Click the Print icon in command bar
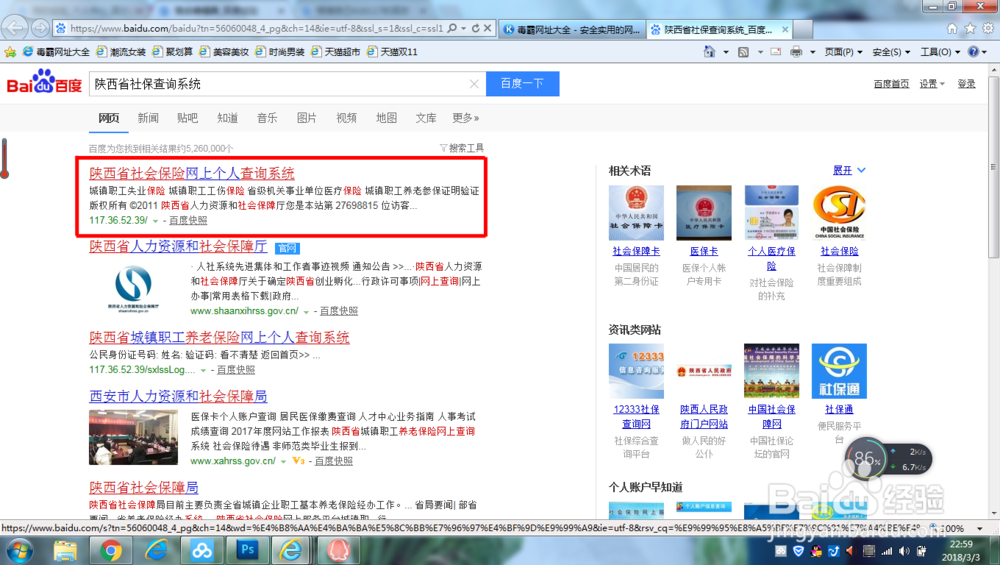This screenshot has height=565, width=1000. pyautogui.click(x=796, y=52)
